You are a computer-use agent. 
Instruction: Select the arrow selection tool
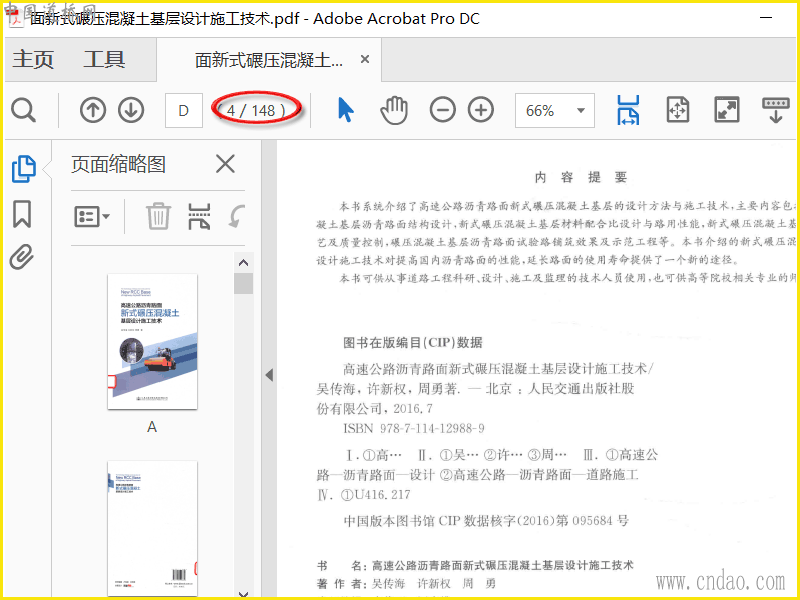345,110
